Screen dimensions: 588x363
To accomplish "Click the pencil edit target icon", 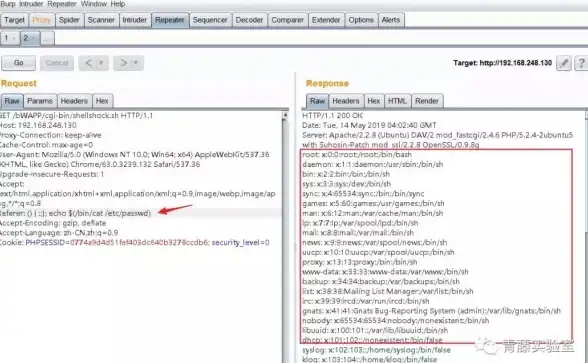I will click(564, 63).
